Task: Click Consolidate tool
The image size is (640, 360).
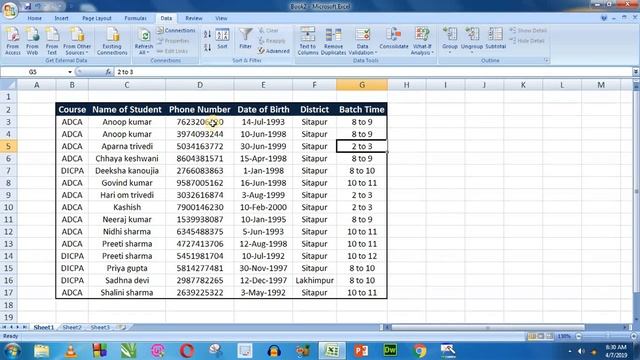Action: pyautogui.click(x=393, y=39)
